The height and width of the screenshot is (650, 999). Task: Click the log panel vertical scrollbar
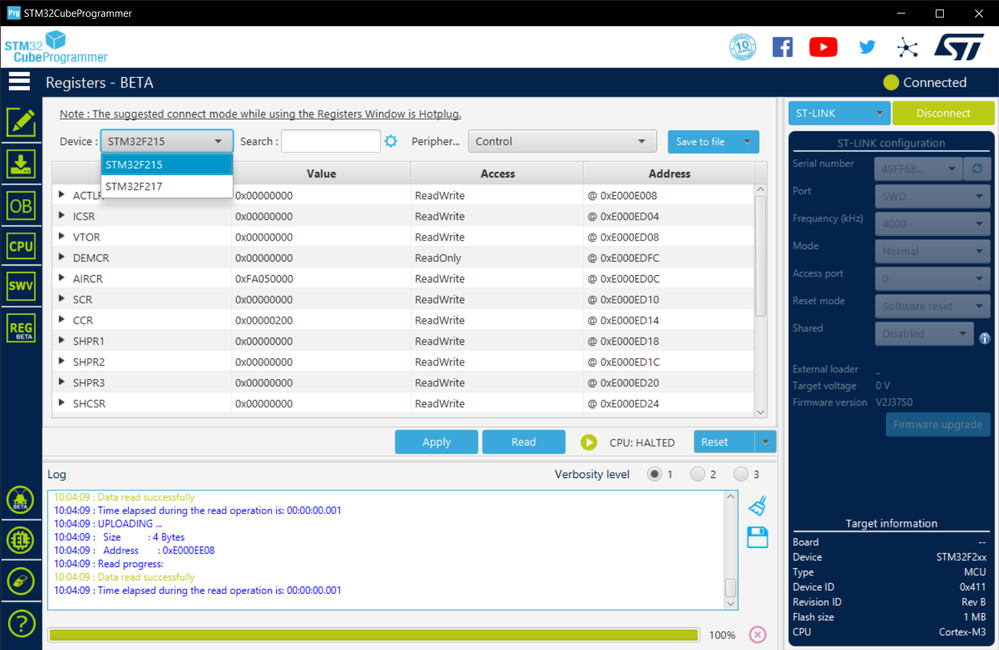(731, 587)
